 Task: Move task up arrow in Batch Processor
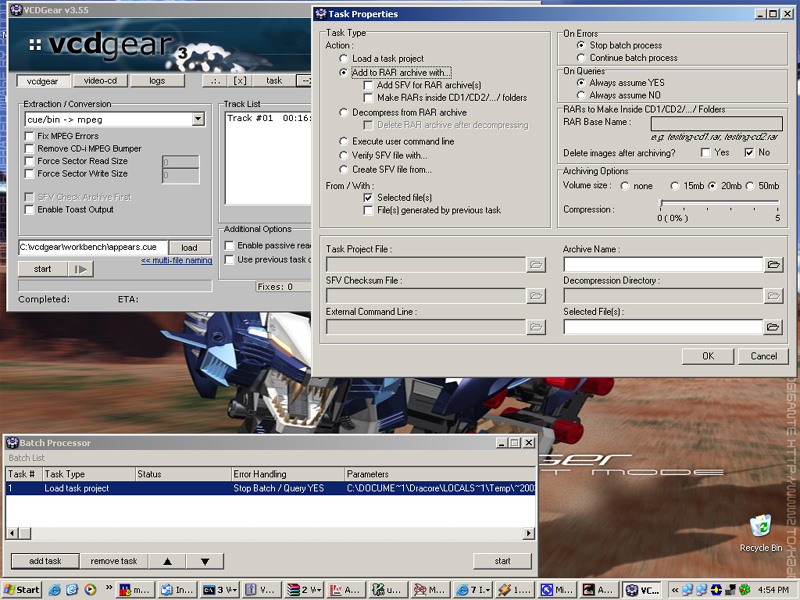coord(167,561)
